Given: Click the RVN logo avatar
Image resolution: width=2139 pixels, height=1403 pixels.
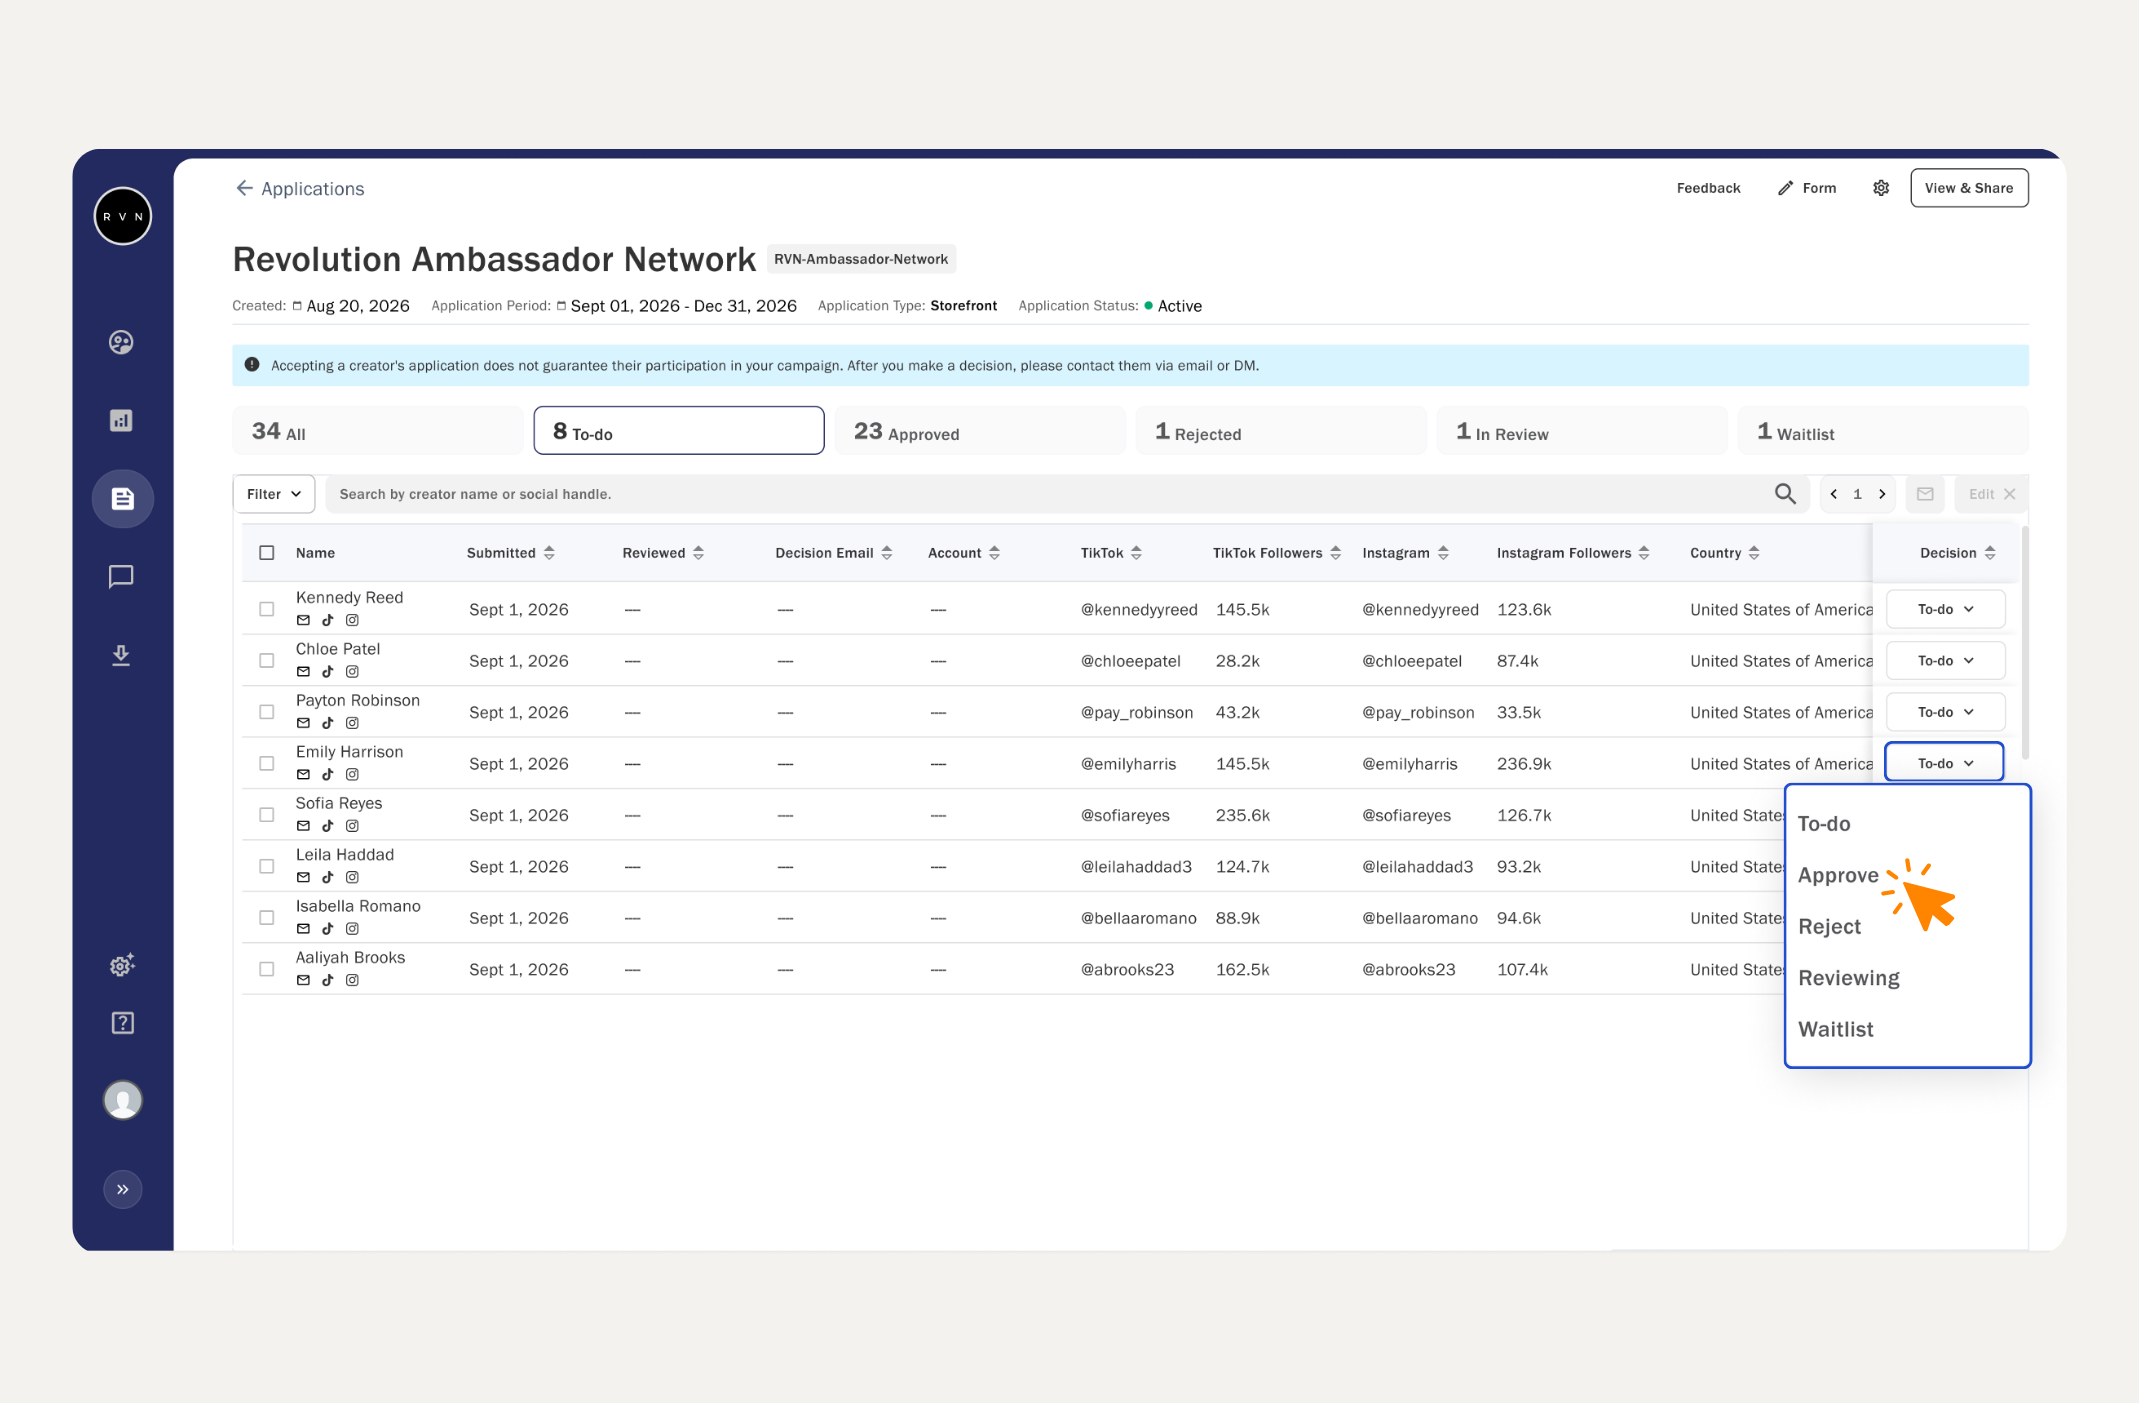Looking at the screenshot, I should 123,216.
